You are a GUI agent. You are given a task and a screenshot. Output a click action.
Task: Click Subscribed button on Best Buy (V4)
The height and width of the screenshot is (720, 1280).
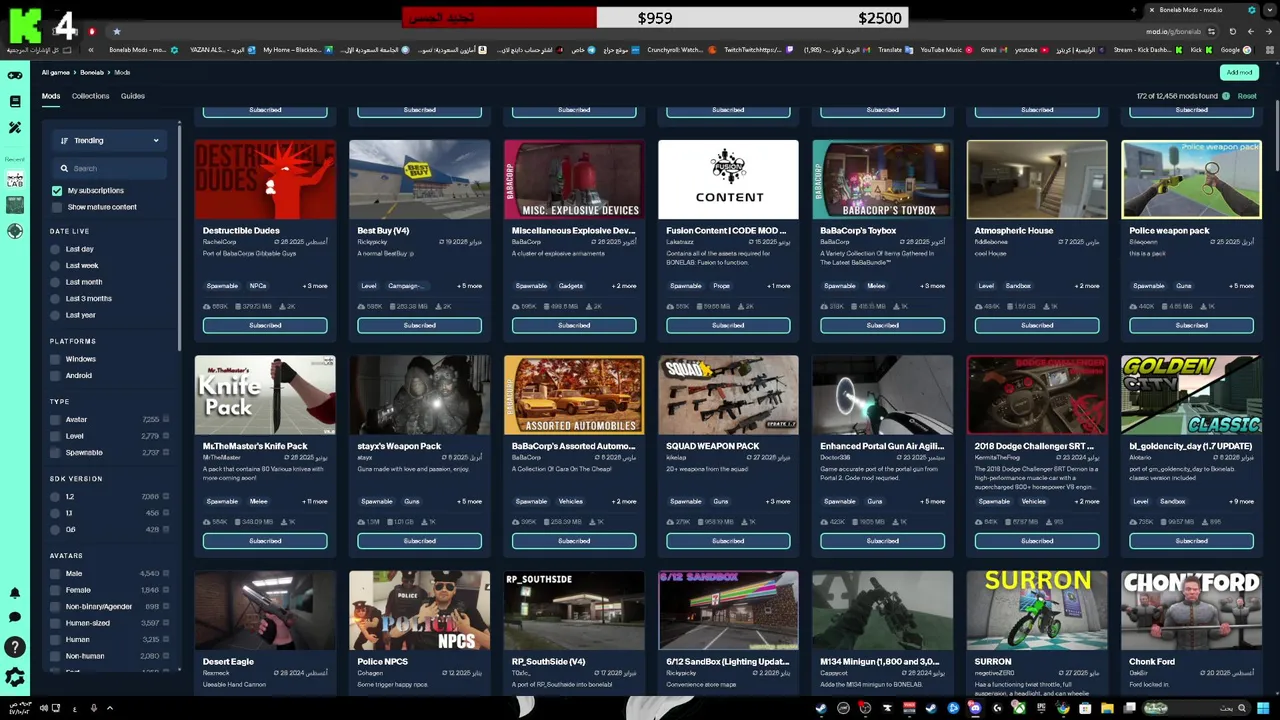click(419, 325)
